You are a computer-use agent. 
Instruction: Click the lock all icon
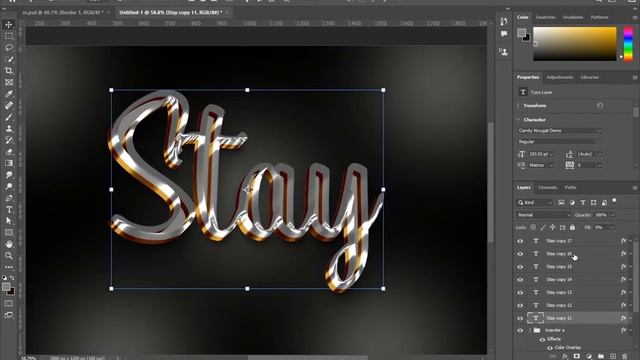(x=572, y=227)
